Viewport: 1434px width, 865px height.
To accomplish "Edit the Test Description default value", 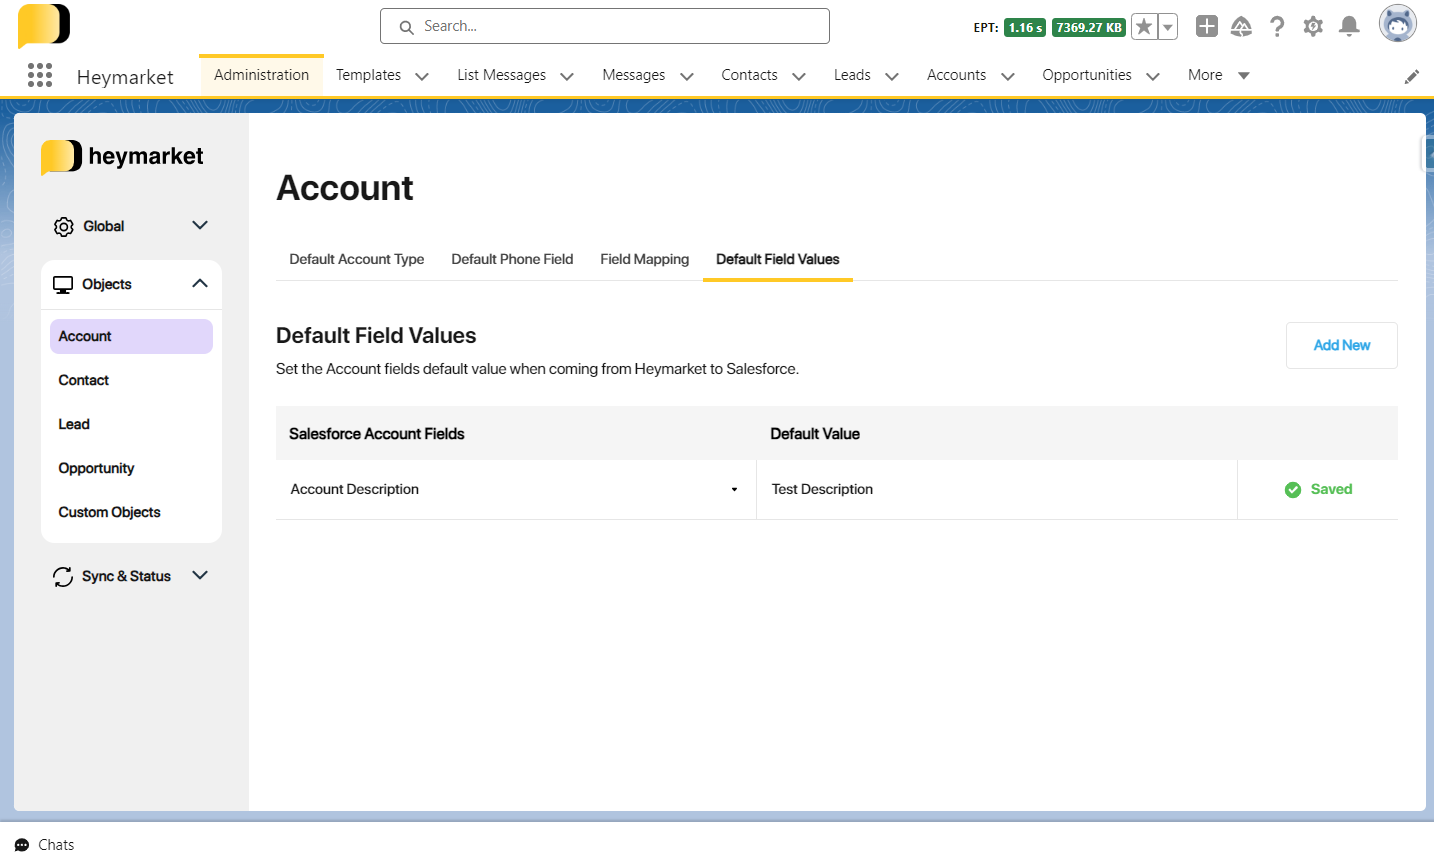I will pyautogui.click(x=997, y=489).
